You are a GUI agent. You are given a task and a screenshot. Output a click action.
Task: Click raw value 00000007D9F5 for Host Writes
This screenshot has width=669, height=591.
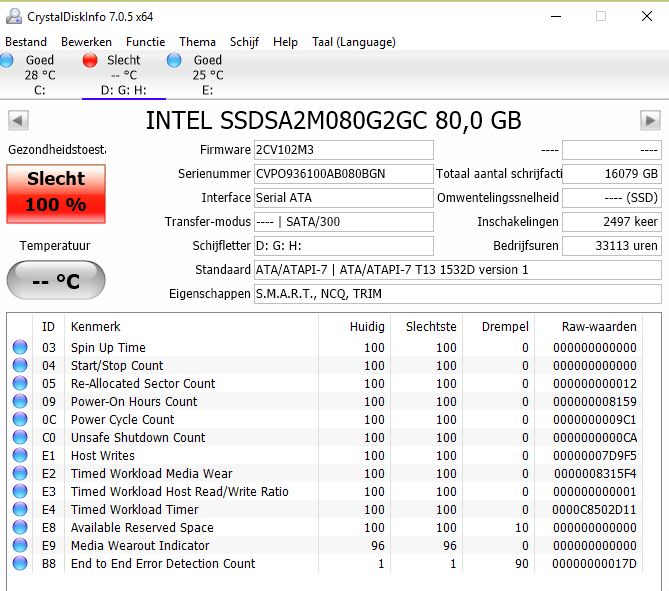point(595,456)
